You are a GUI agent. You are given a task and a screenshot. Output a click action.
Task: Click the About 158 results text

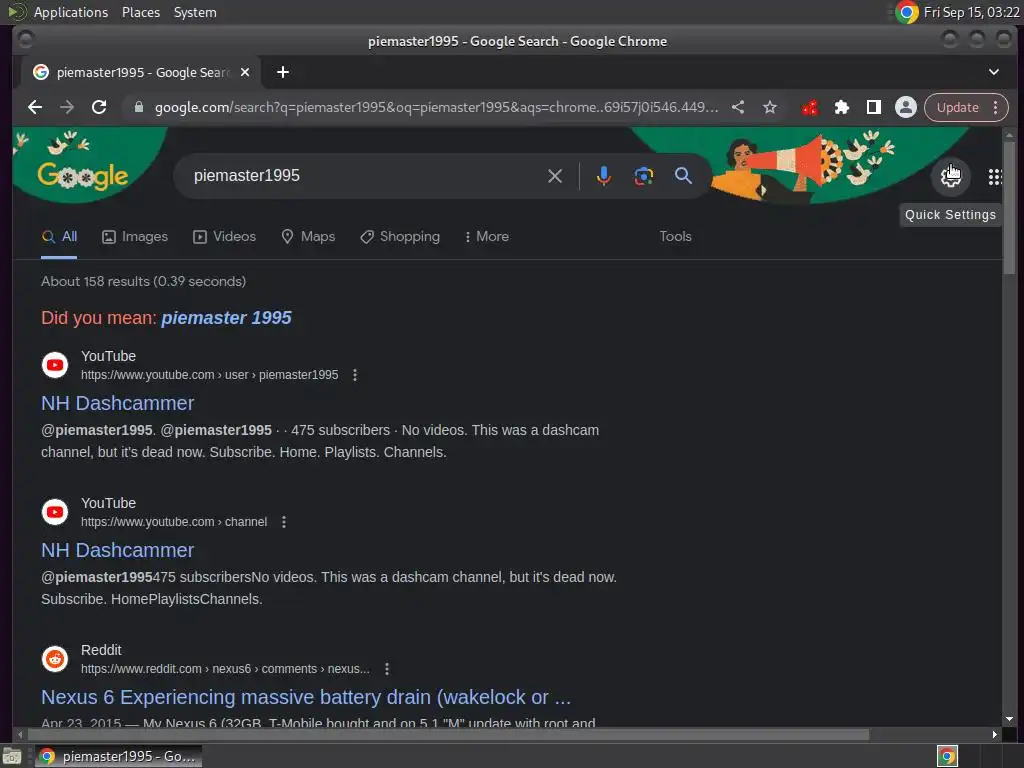point(143,281)
